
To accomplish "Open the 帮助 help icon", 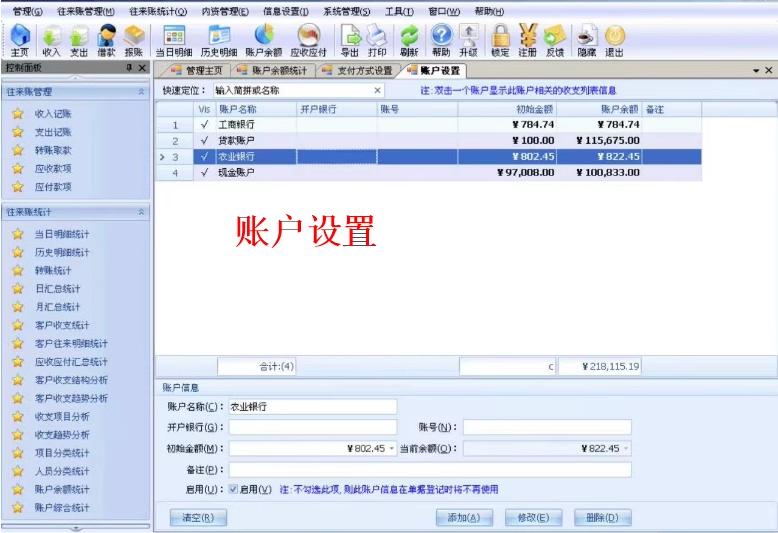I will pos(441,41).
